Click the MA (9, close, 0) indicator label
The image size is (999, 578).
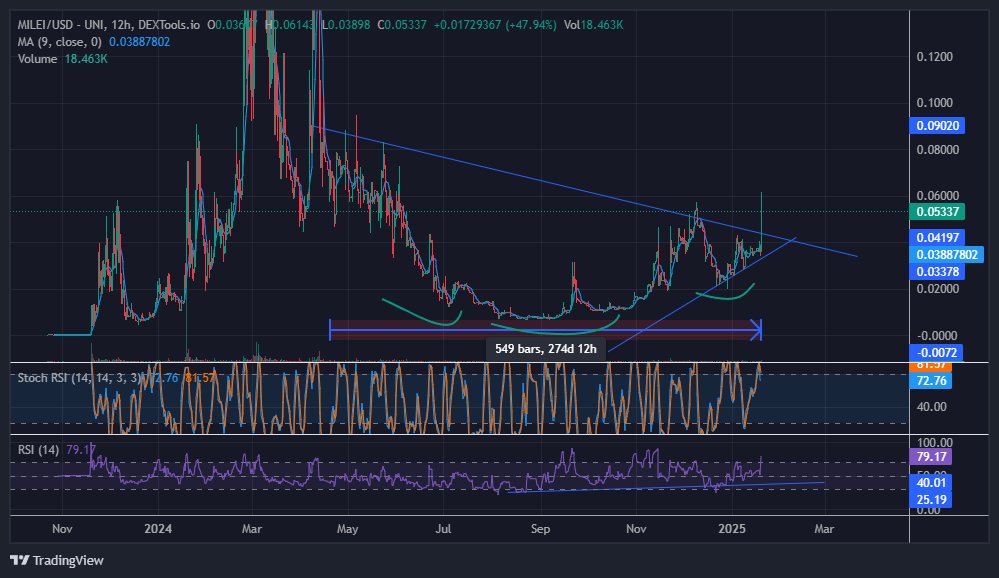(x=57, y=40)
